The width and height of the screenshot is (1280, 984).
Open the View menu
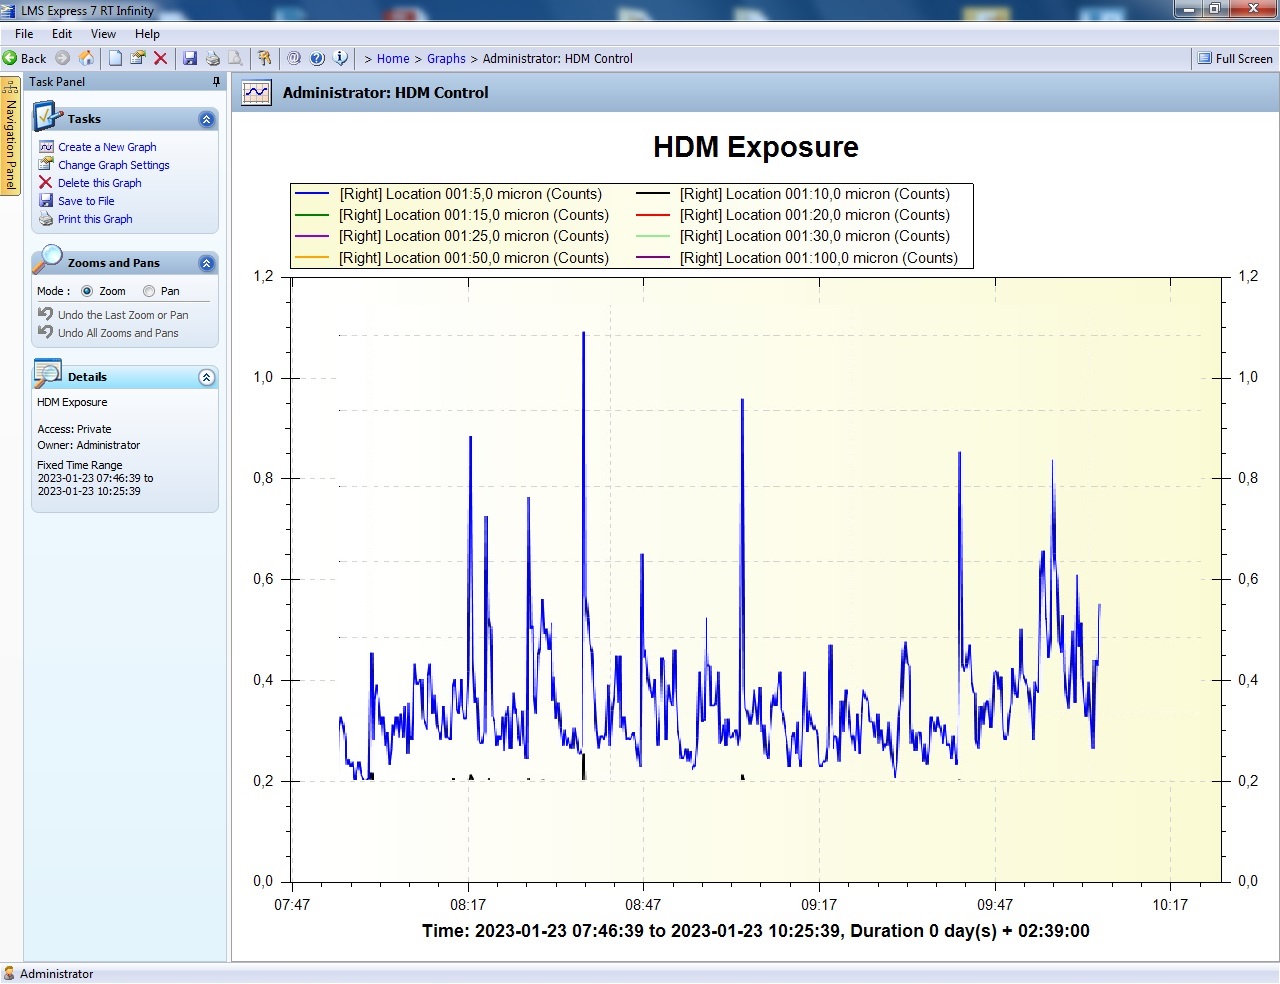(x=103, y=34)
